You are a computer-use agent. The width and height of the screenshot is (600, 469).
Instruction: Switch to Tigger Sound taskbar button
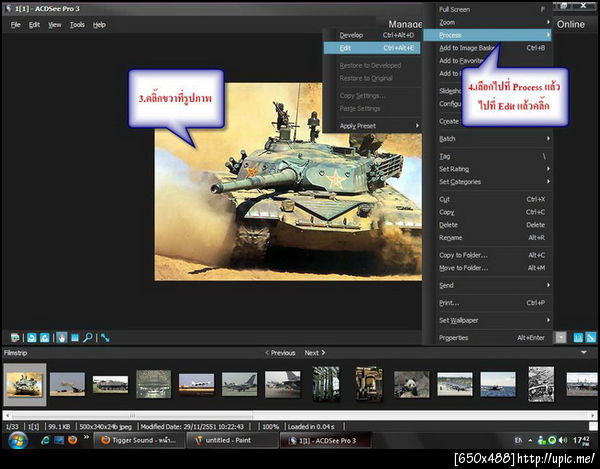point(139,440)
